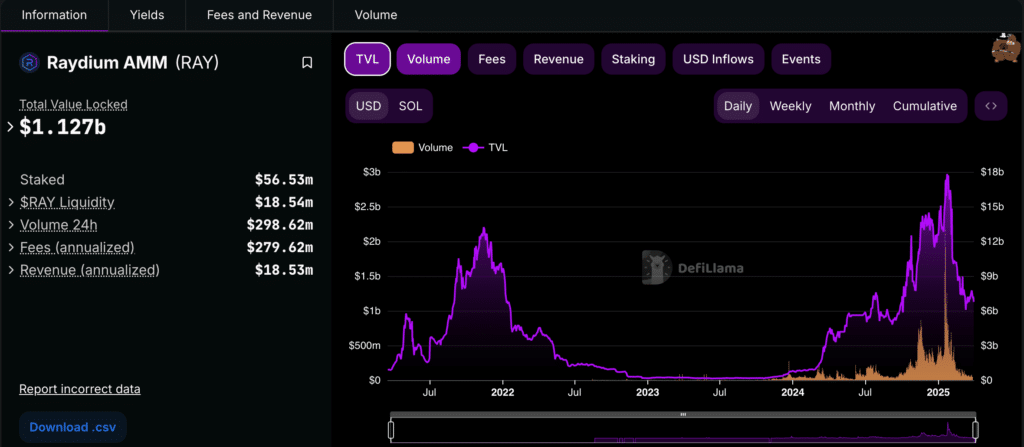Click the range slider top grip bar
1024x447 pixels.
click(683, 414)
